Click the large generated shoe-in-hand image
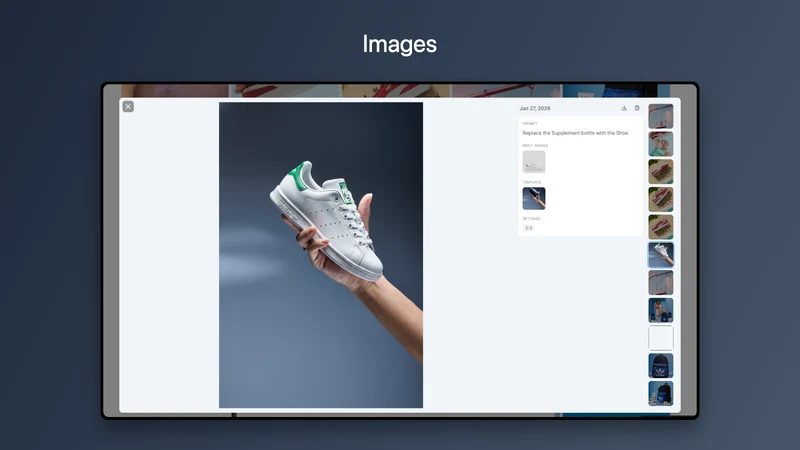 321,255
